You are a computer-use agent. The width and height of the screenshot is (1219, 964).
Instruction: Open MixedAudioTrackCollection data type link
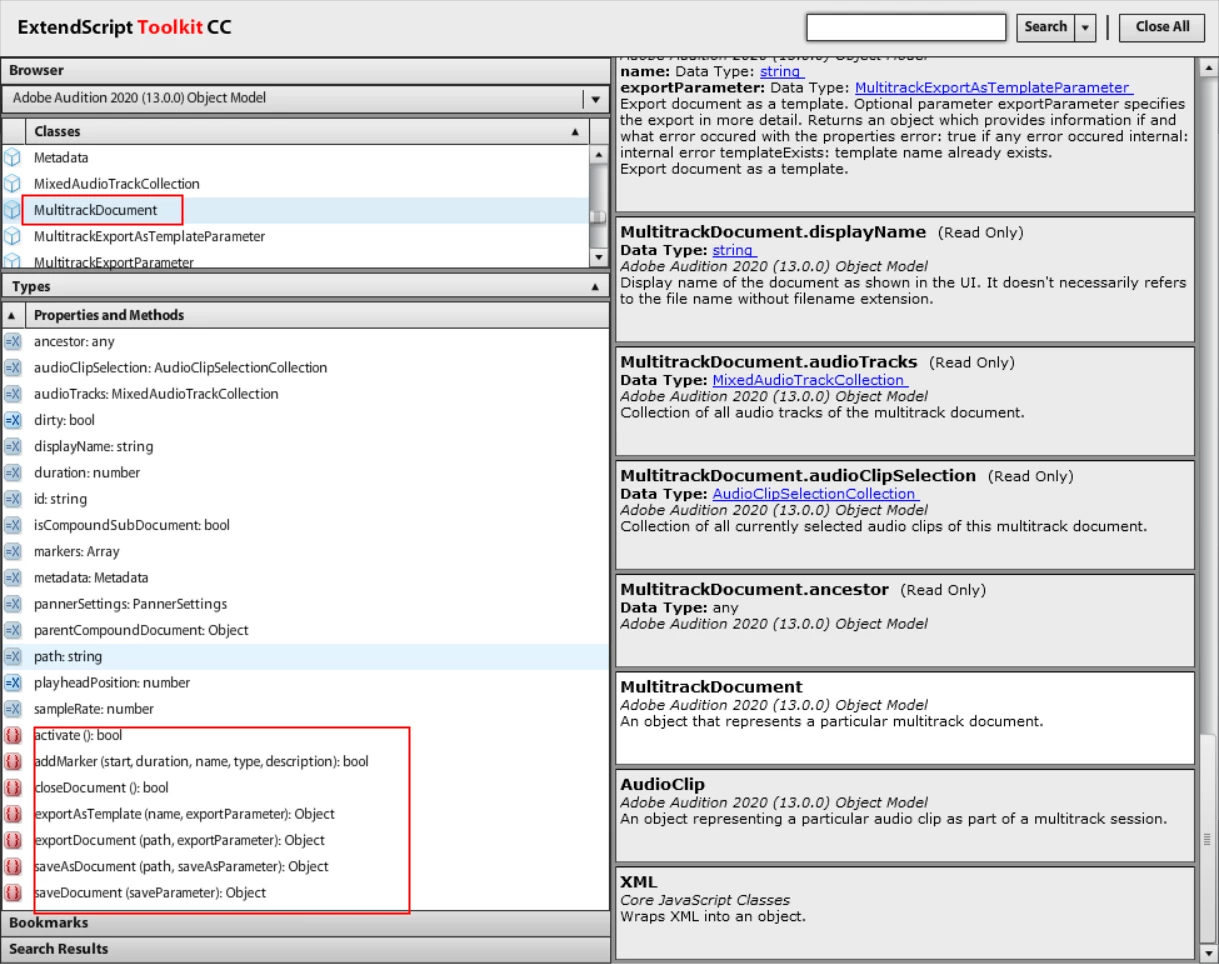click(809, 381)
